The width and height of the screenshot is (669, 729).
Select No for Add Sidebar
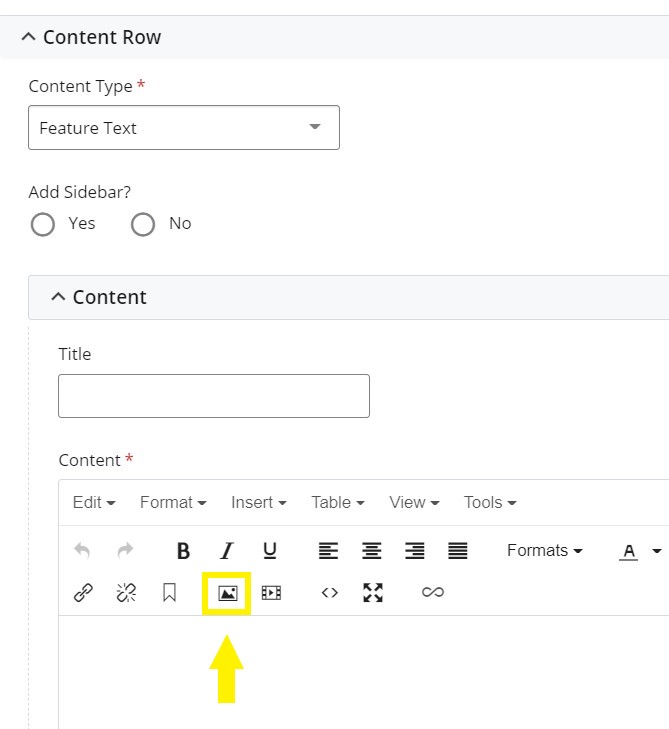point(143,224)
